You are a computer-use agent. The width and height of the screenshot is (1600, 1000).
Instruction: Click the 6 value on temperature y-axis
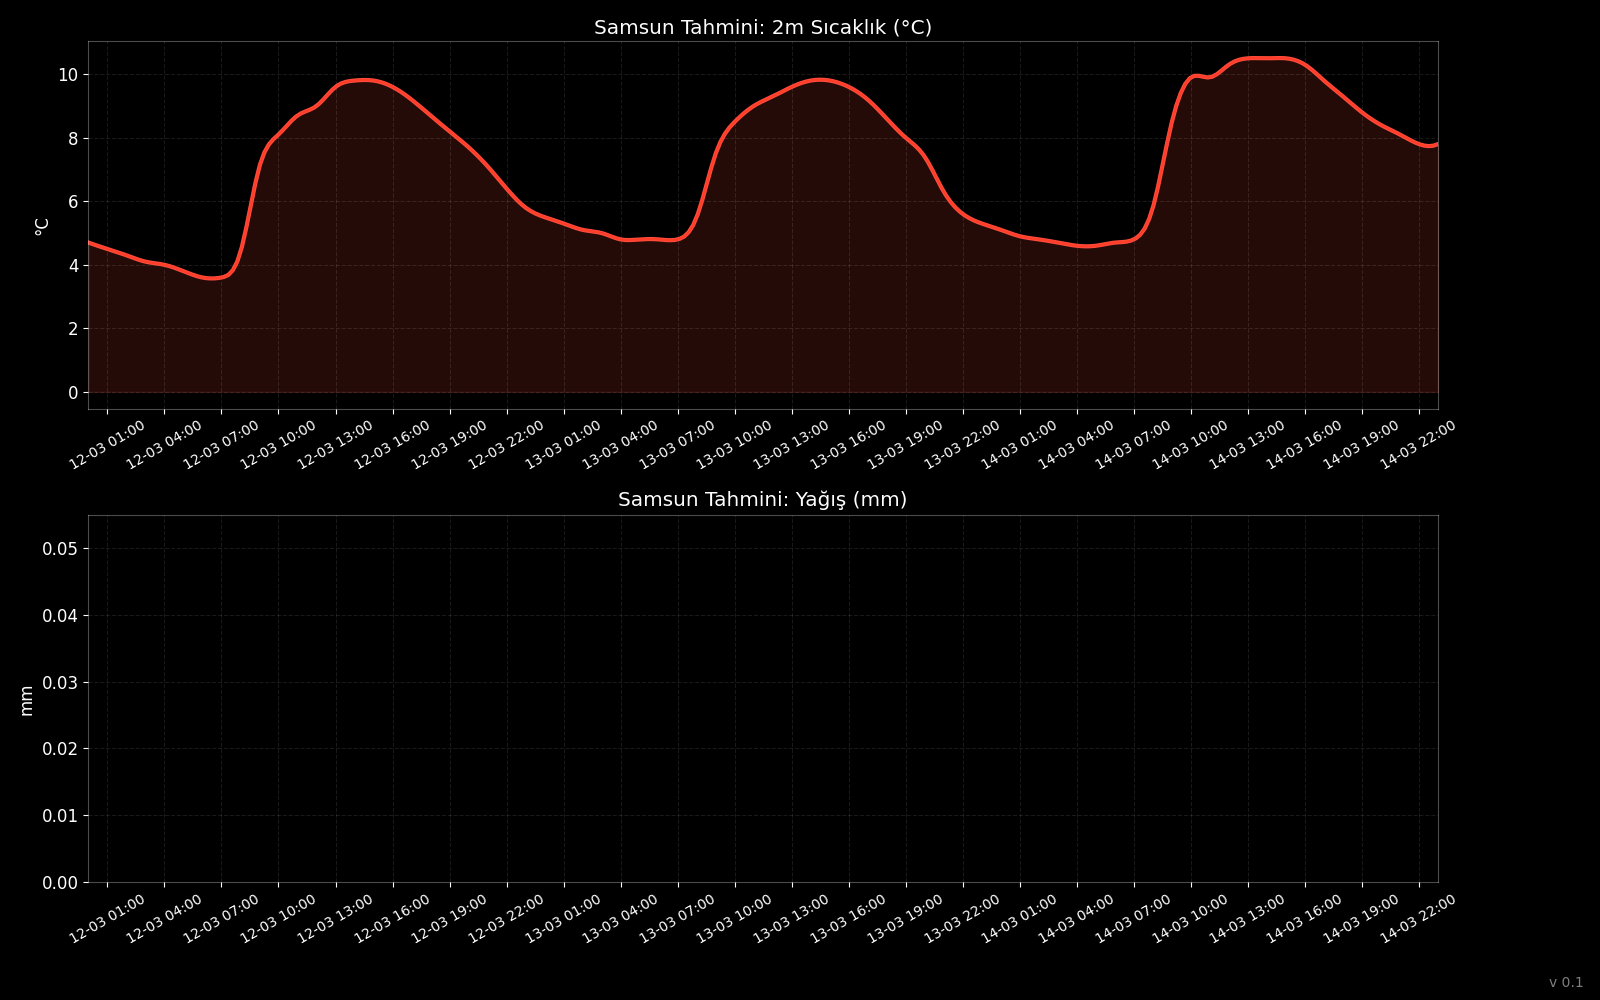click(x=72, y=202)
